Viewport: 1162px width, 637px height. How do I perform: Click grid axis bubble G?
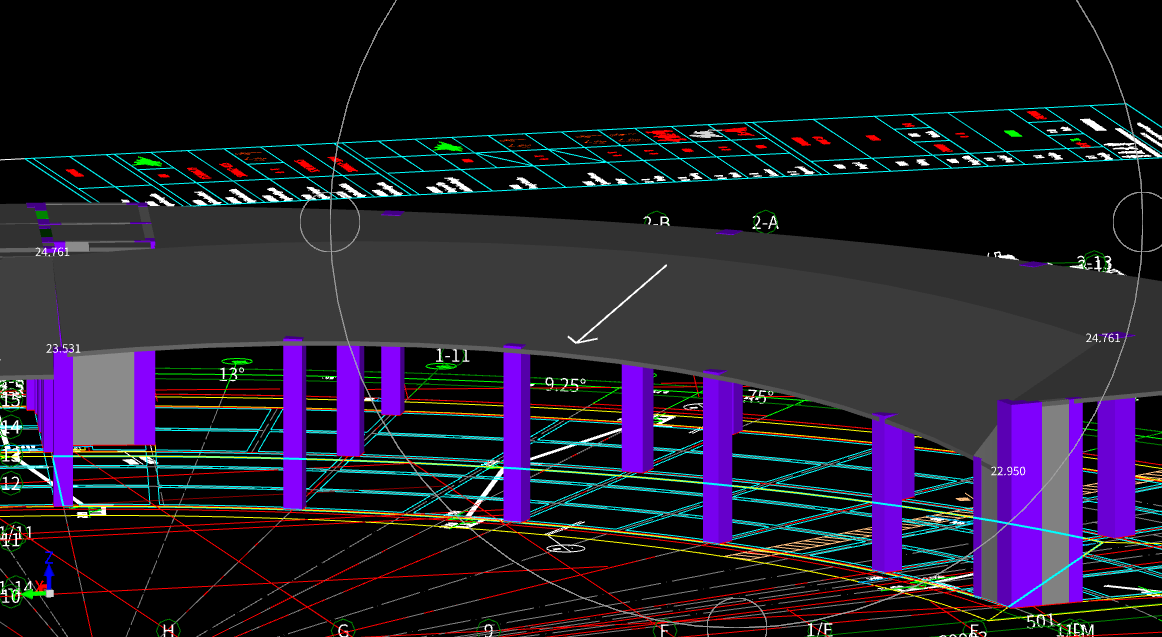coord(343,630)
